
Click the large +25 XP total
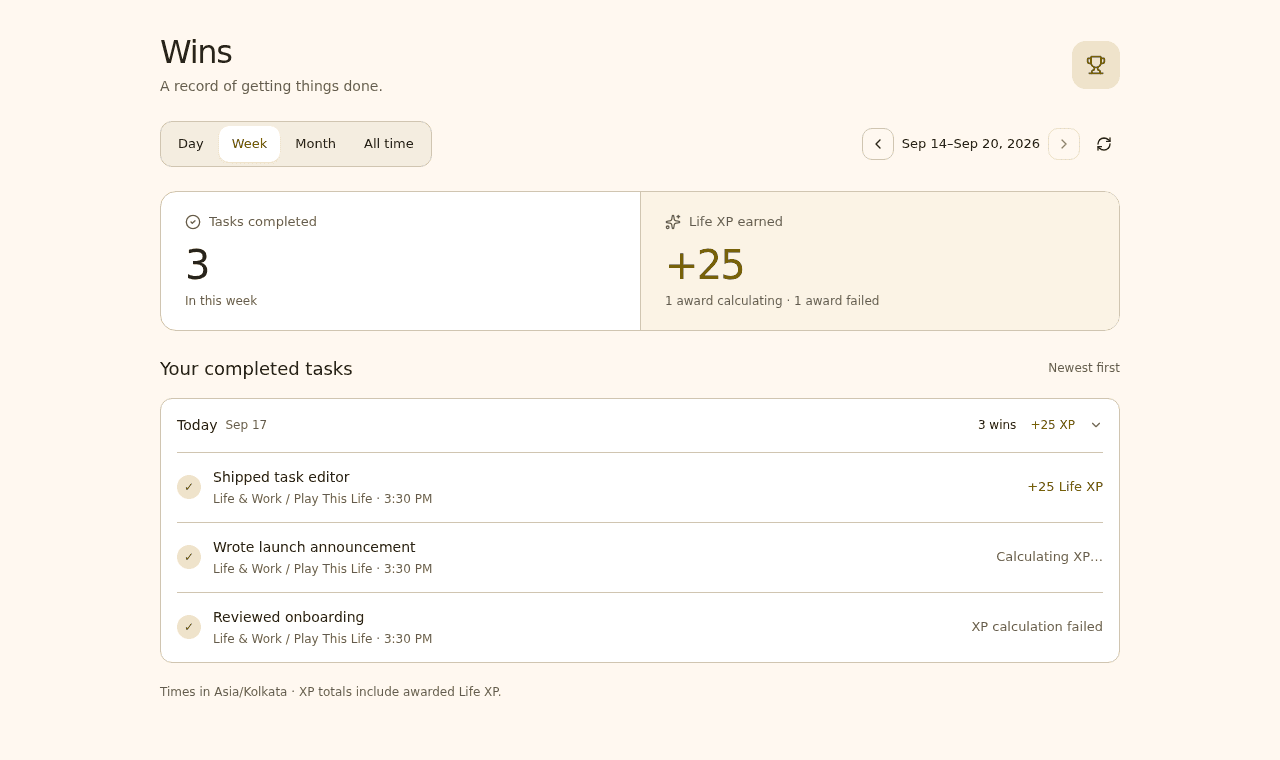point(705,265)
